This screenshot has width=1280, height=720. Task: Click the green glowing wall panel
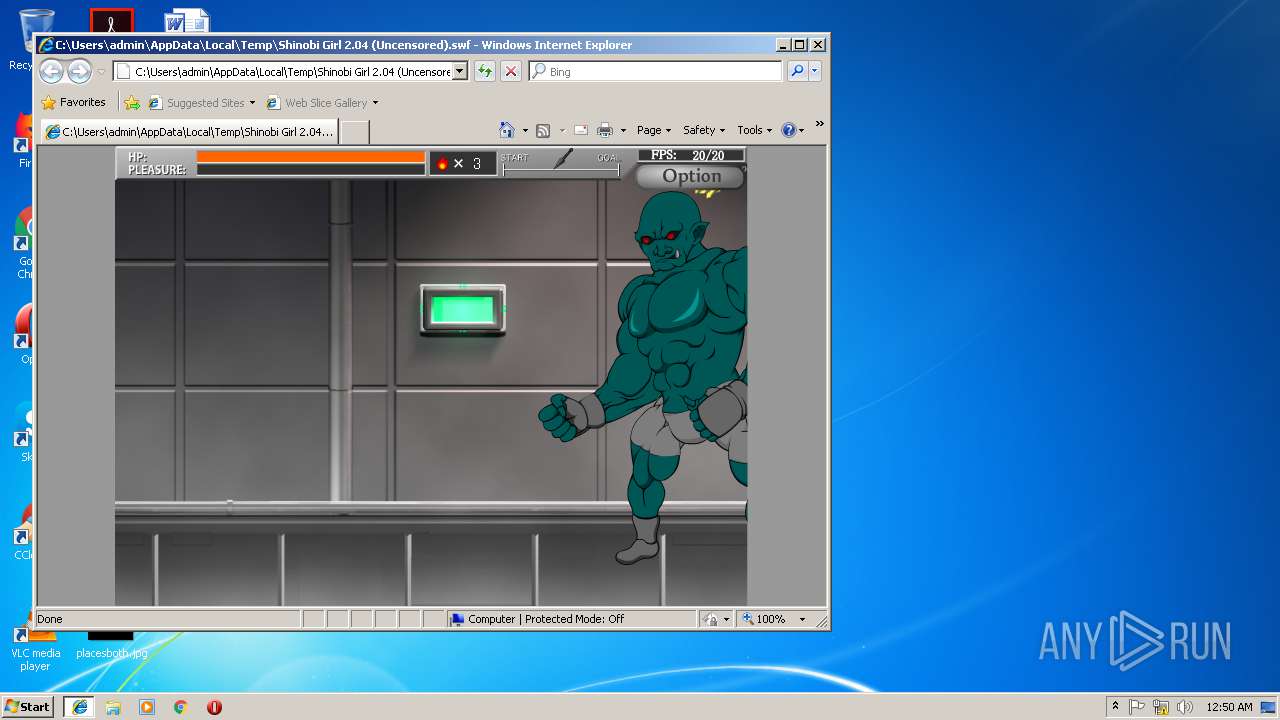tap(462, 309)
